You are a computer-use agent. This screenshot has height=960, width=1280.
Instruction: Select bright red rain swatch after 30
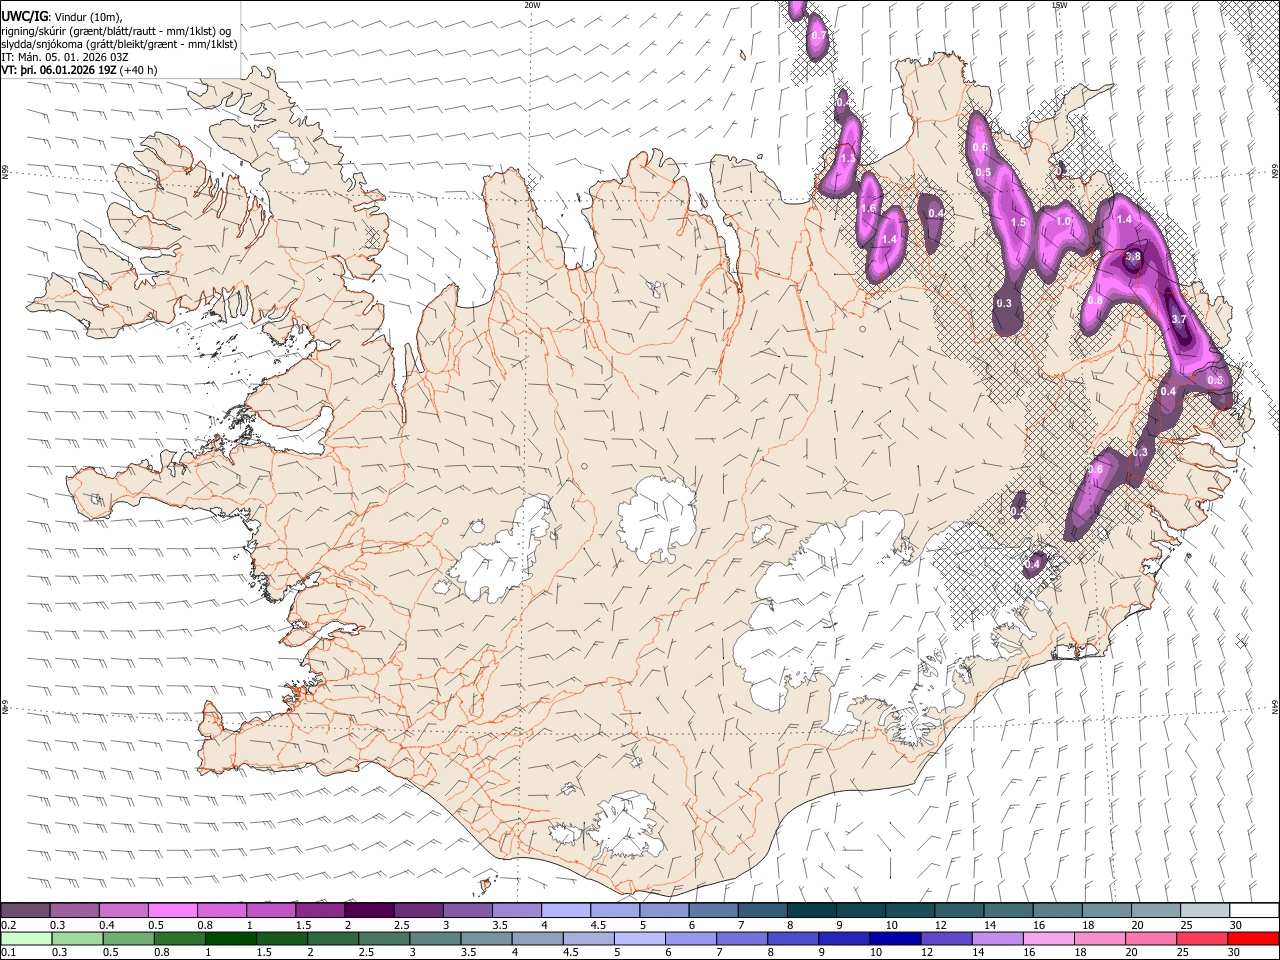[1252, 938]
